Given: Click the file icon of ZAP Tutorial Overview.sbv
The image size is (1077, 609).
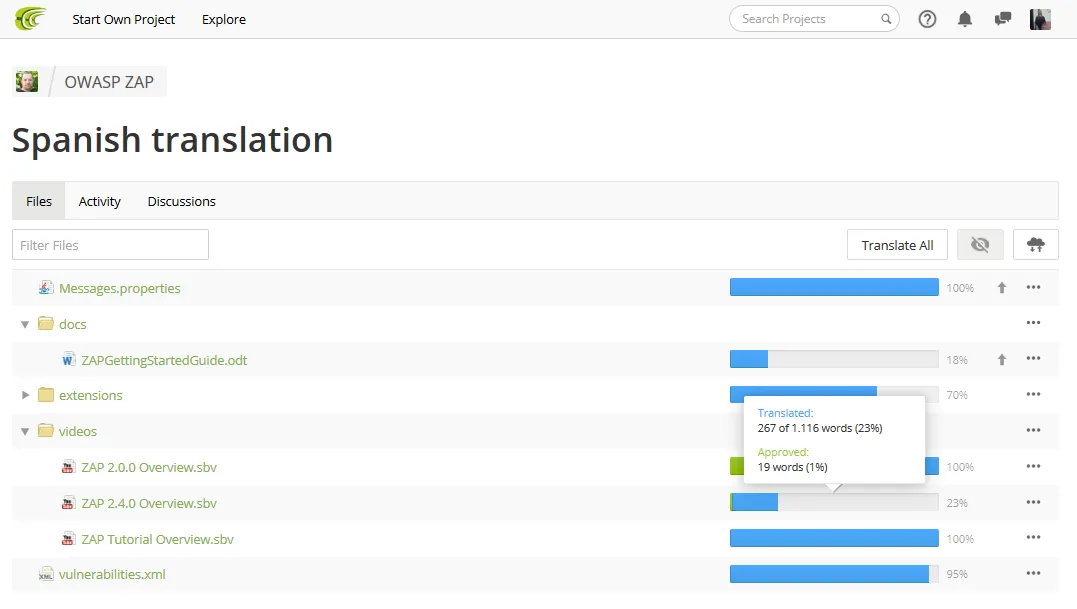Looking at the screenshot, I should [x=68, y=538].
